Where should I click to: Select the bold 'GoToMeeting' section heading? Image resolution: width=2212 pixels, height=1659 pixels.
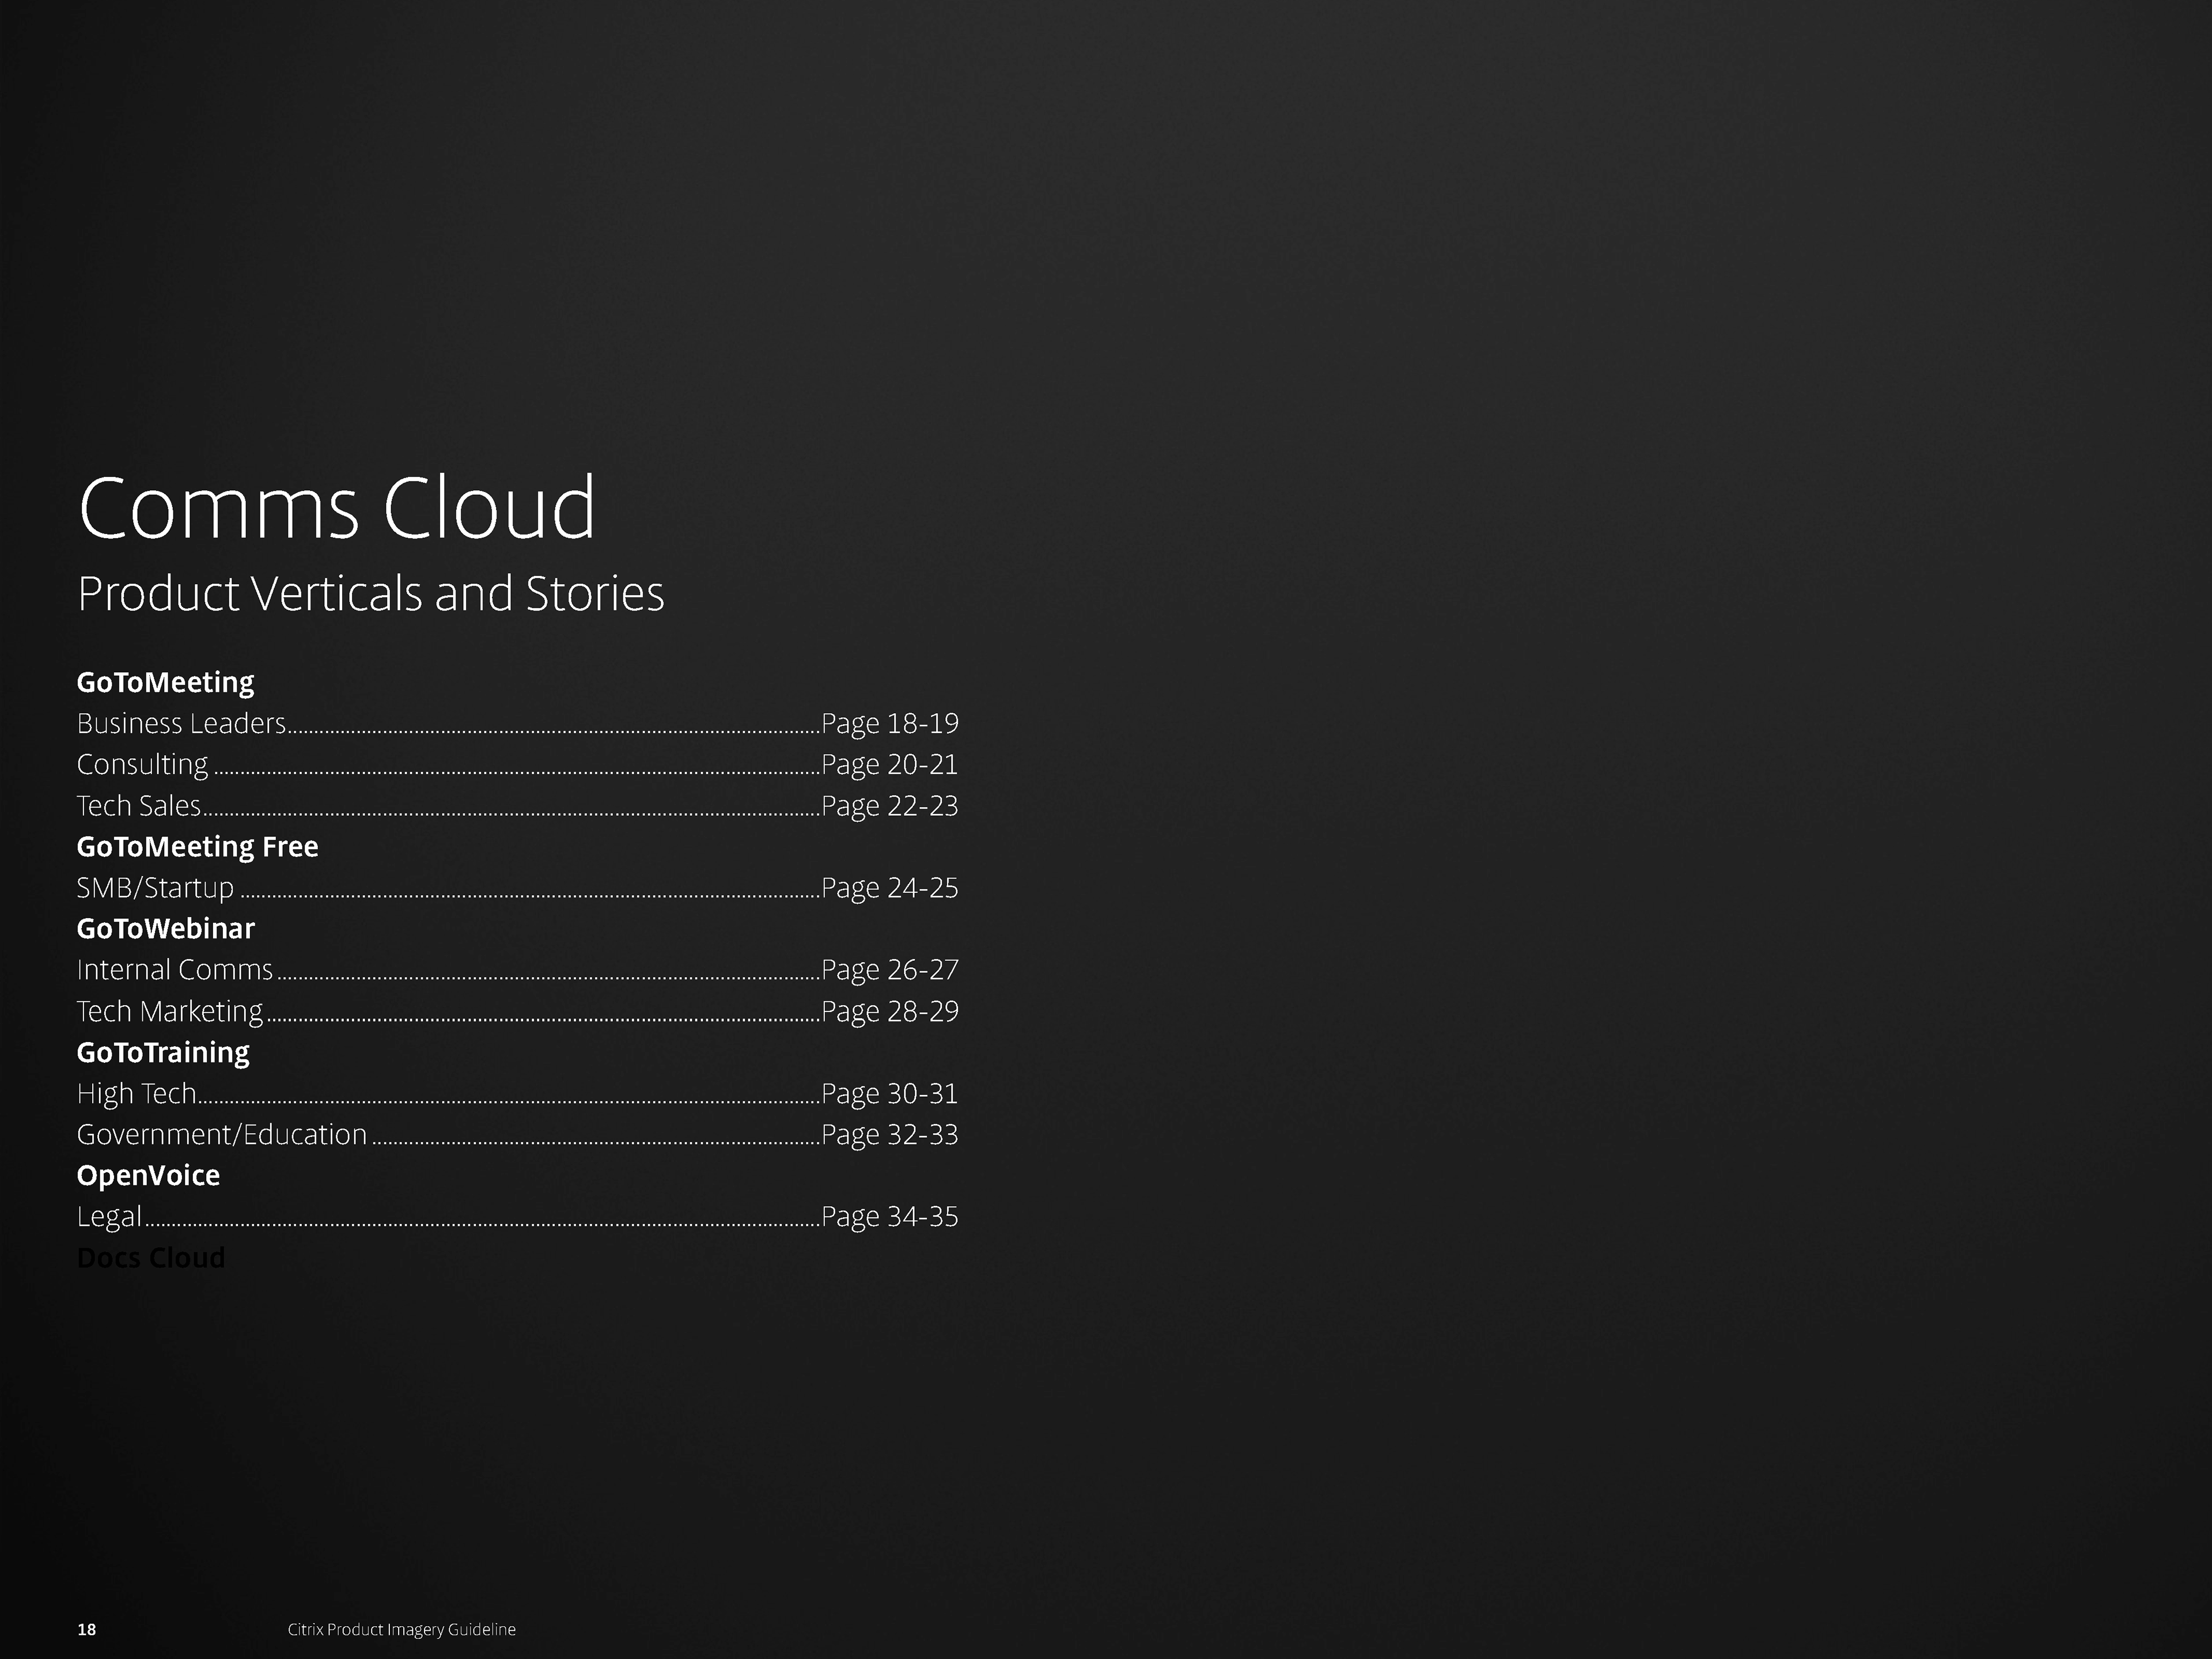click(x=165, y=682)
